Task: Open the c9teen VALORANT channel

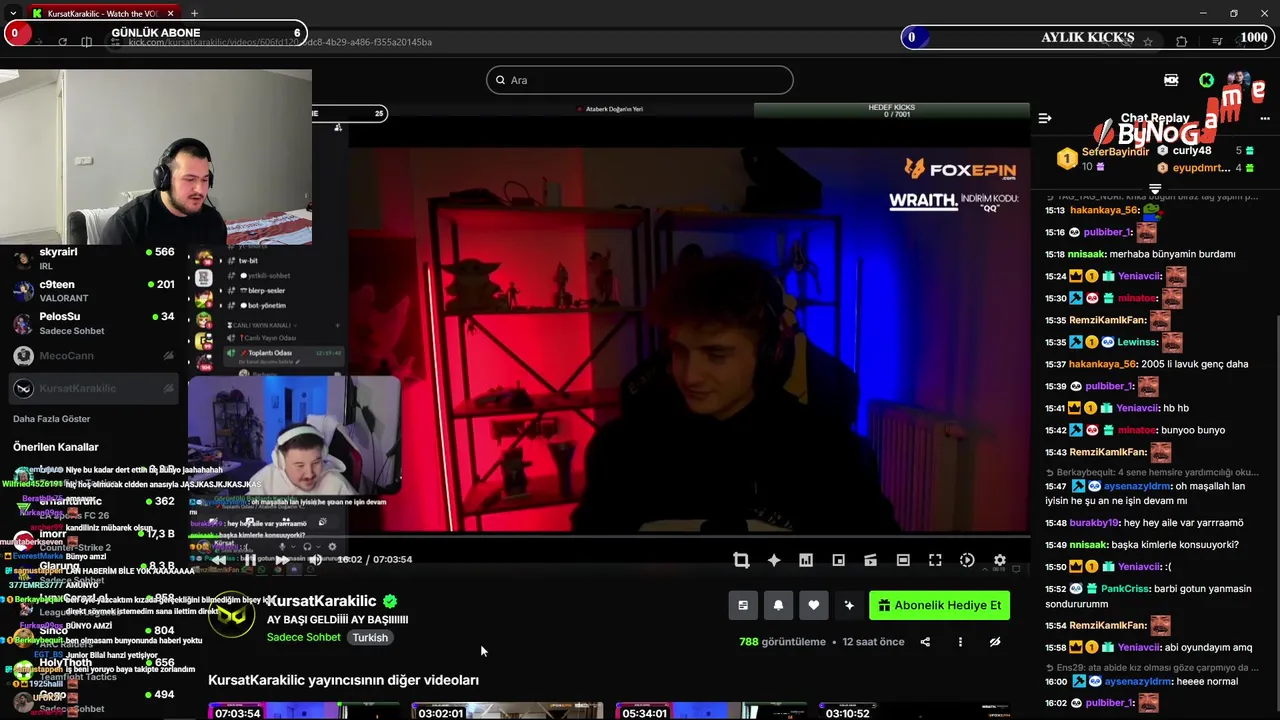Action: click(x=93, y=291)
